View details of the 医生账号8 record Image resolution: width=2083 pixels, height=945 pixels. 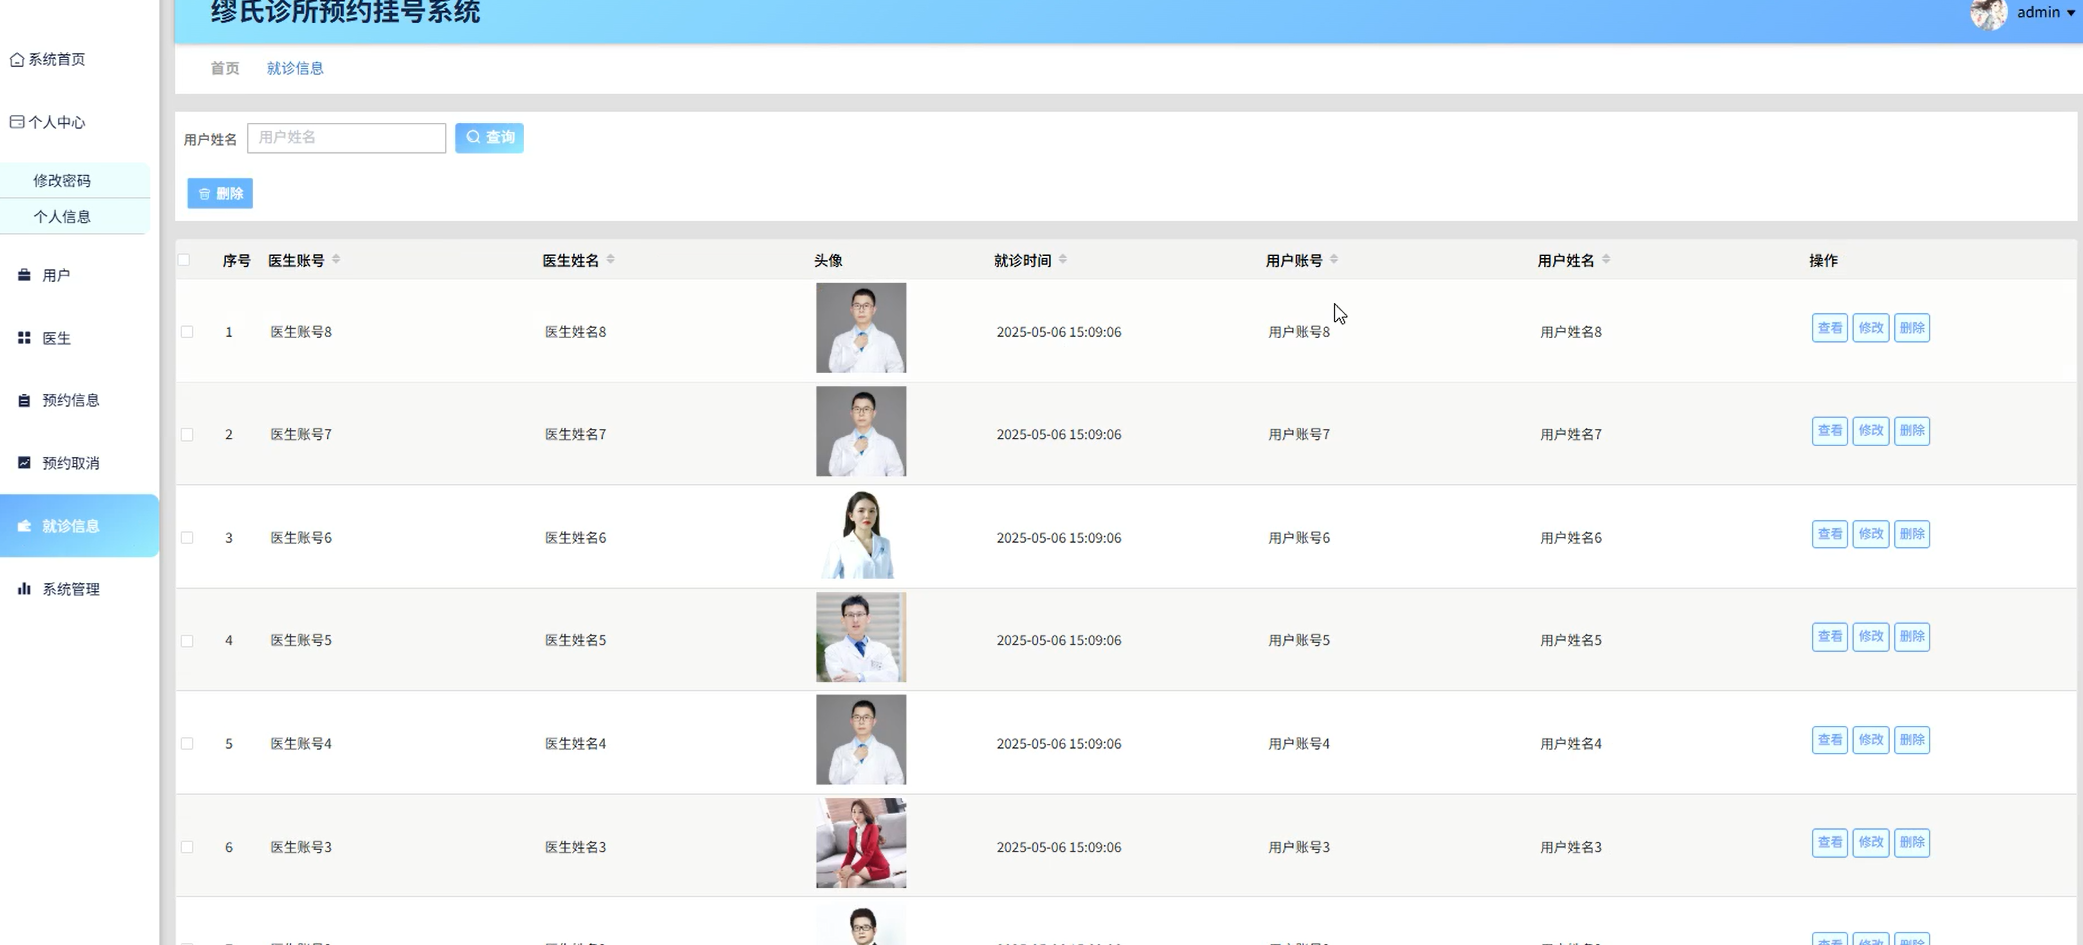click(1830, 328)
